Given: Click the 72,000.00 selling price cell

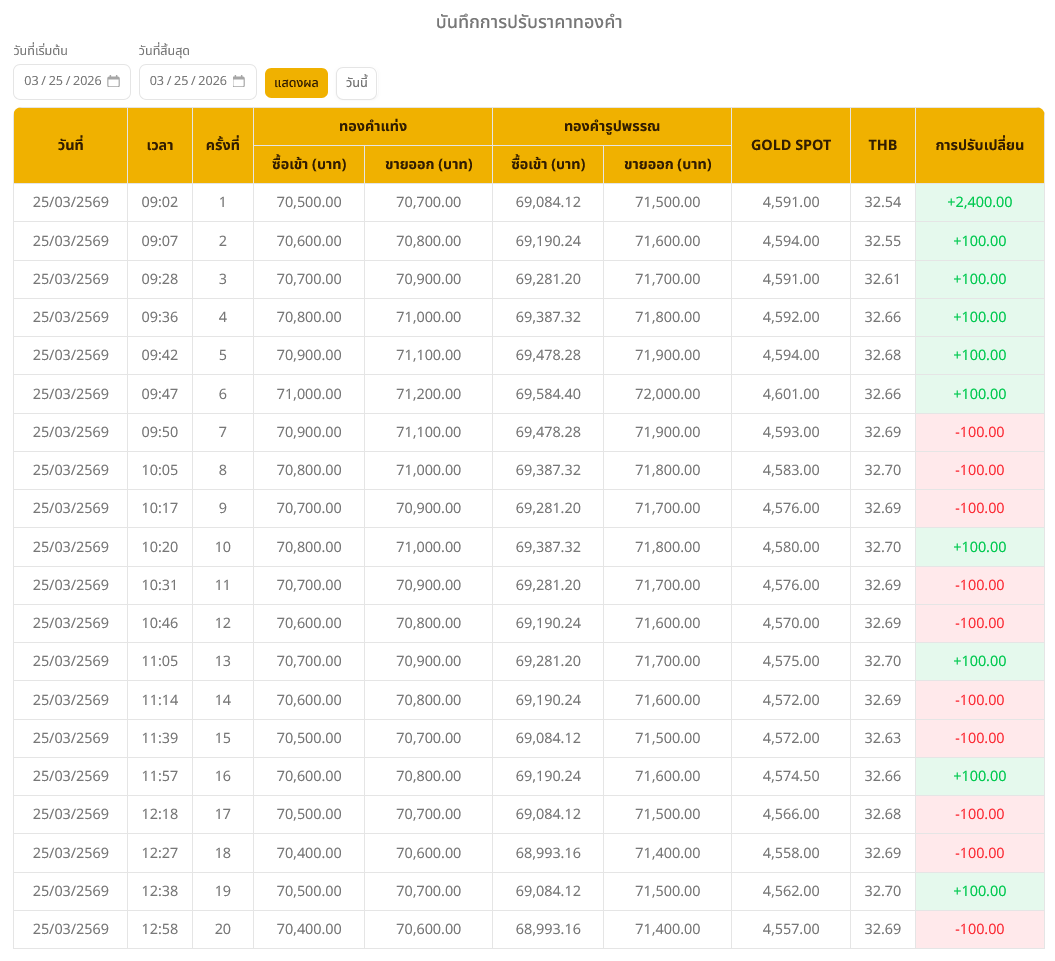Looking at the screenshot, I should 667,394.
